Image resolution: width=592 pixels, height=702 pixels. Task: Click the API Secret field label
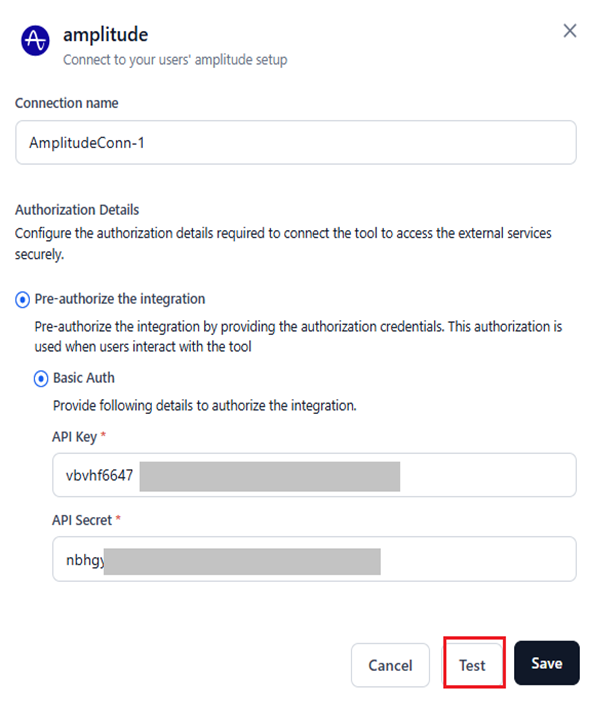(82, 520)
